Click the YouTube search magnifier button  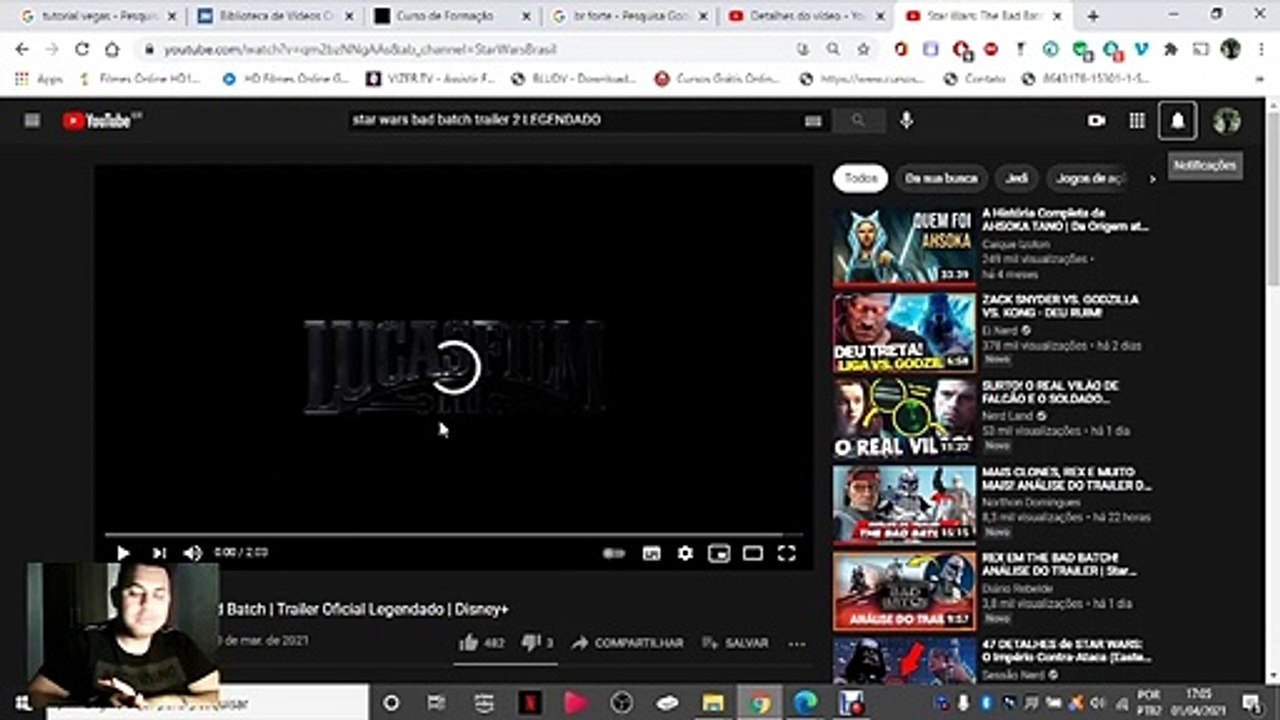pyautogui.click(x=858, y=120)
